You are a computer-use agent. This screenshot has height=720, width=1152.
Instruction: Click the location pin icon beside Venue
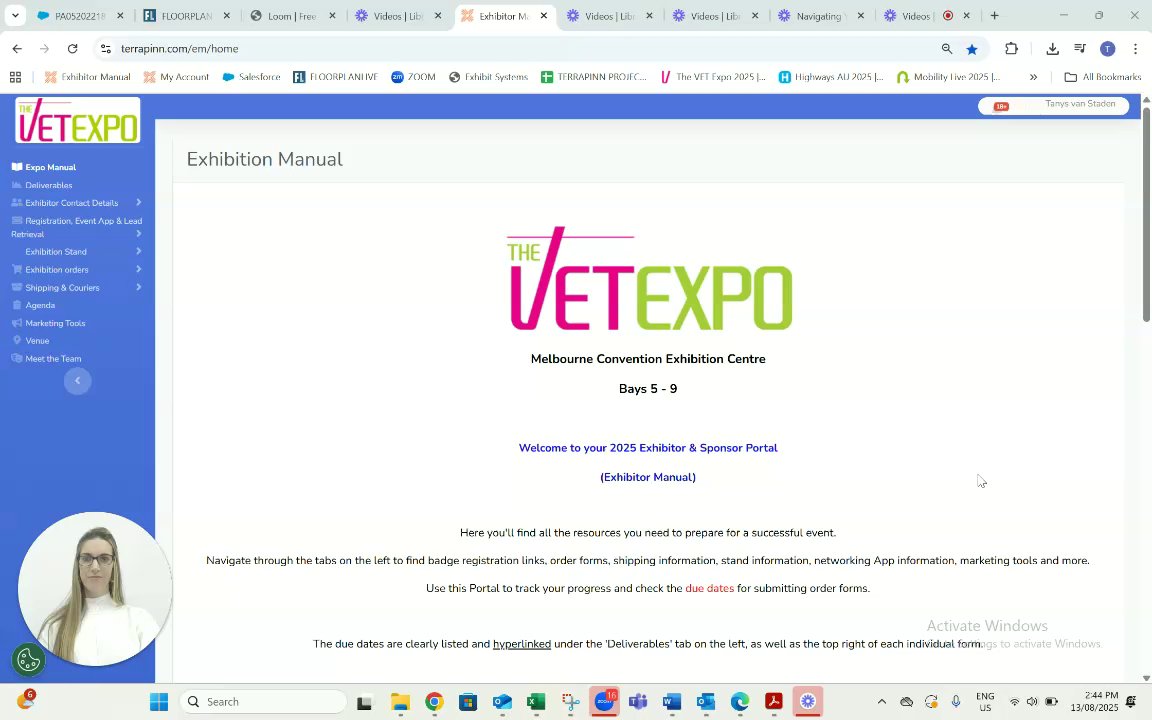17,340
